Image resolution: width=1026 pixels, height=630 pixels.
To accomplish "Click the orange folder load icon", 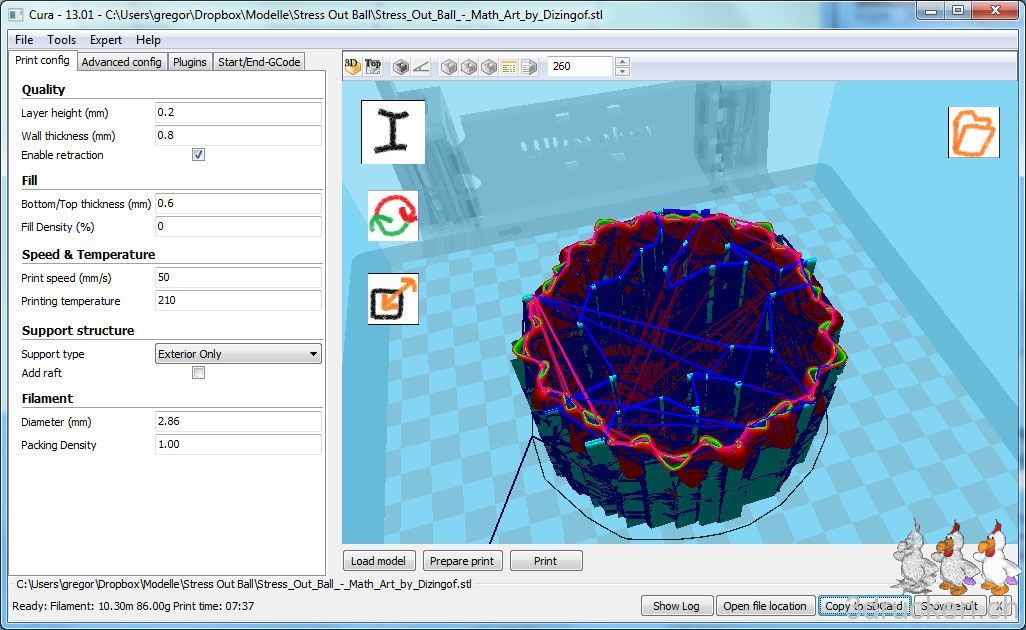I will point(974,132).
